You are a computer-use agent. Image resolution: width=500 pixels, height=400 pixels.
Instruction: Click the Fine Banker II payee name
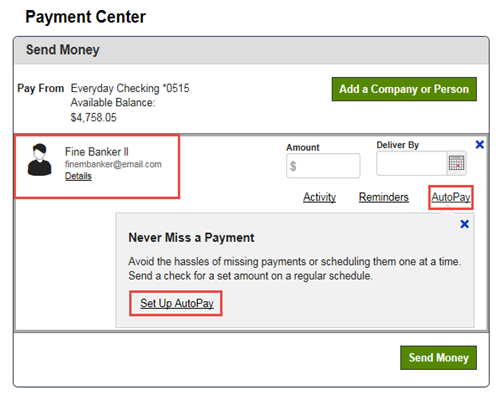tap(97, 152)
